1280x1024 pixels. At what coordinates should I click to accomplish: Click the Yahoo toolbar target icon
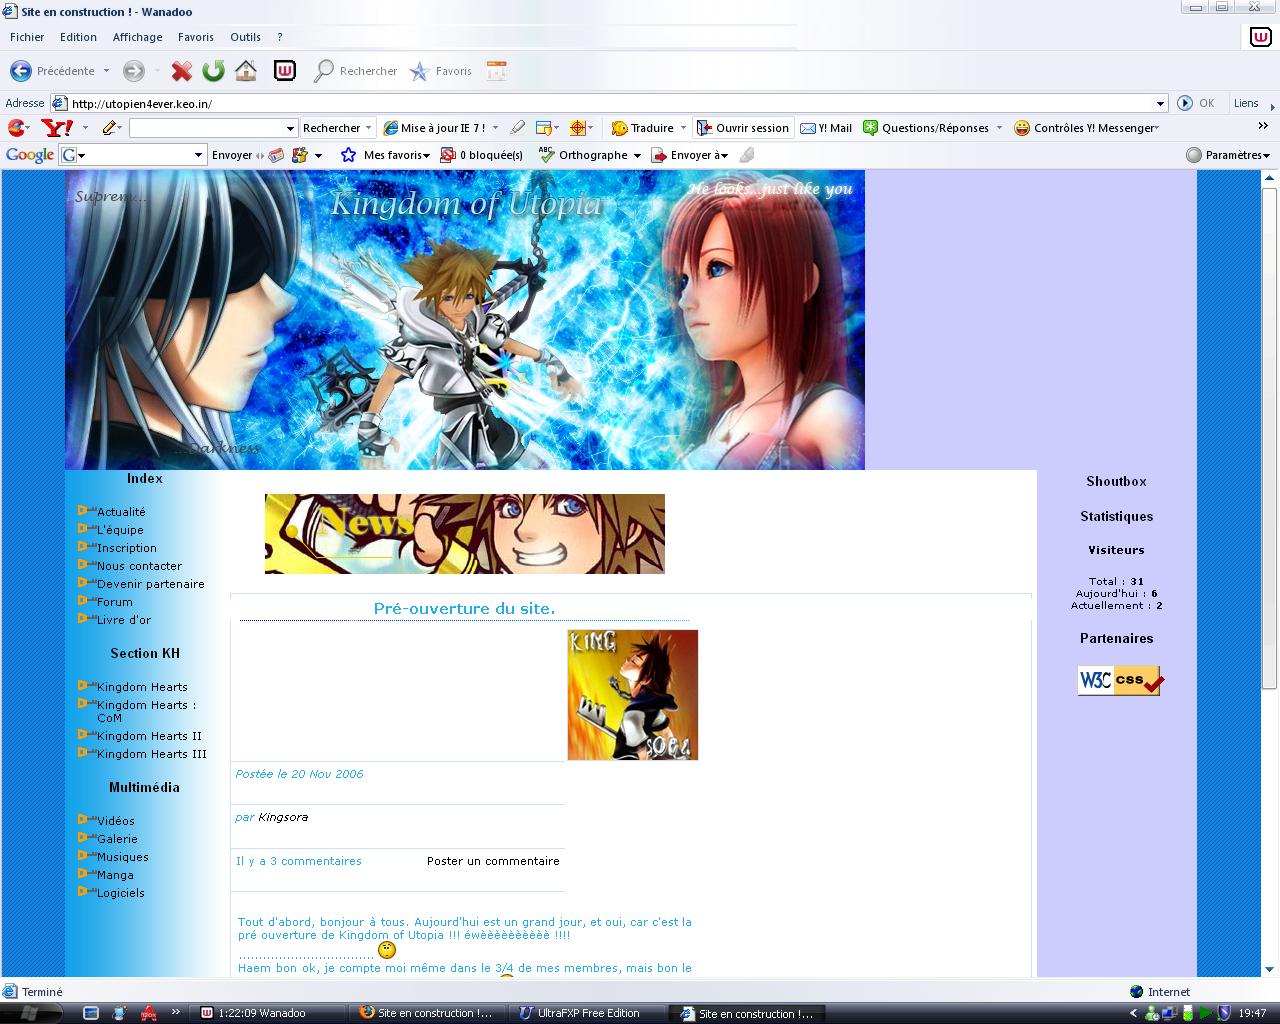[x=577, y=128]
